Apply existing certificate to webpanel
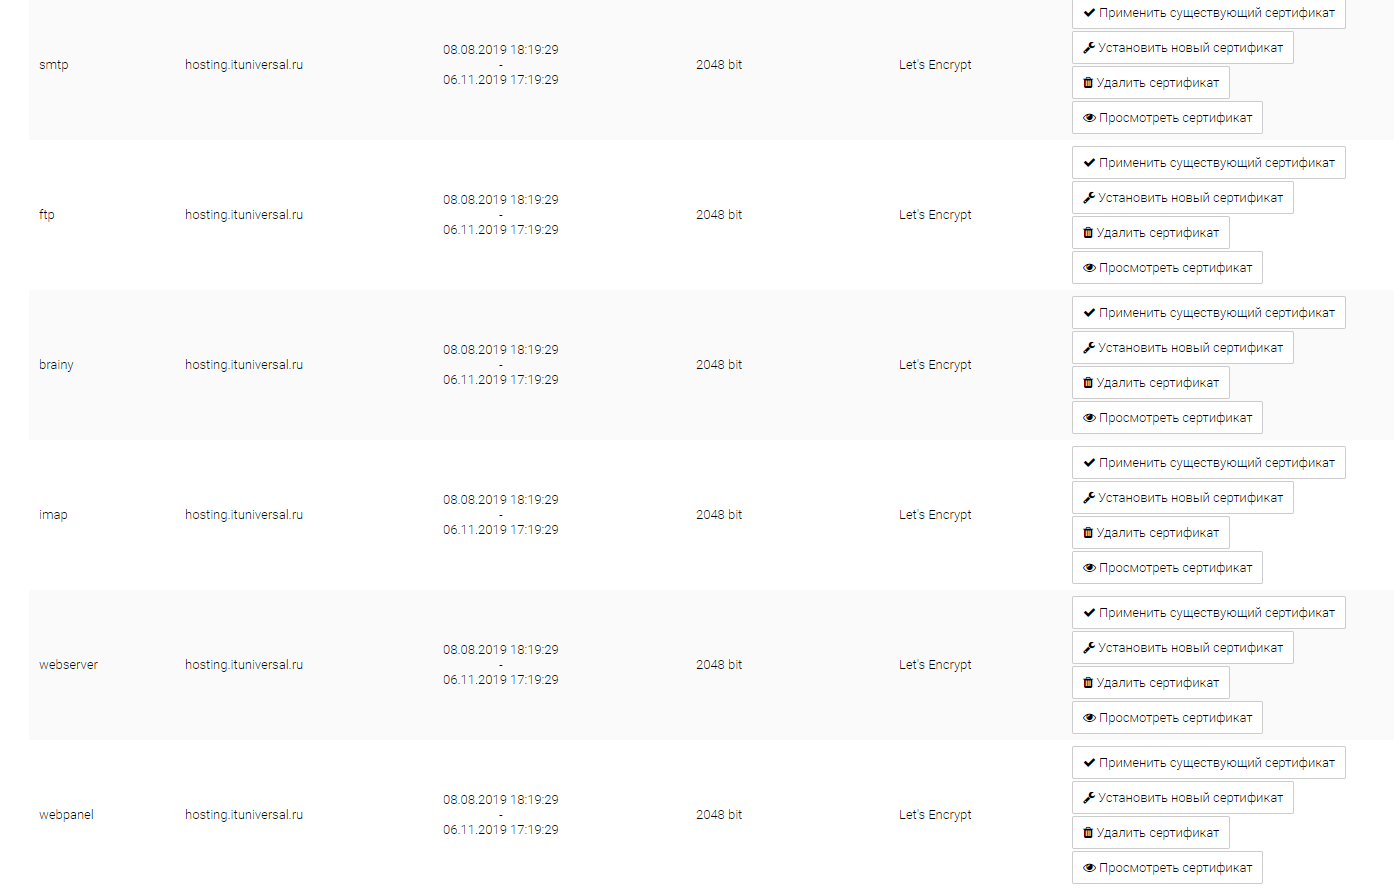 [1208, 763]
